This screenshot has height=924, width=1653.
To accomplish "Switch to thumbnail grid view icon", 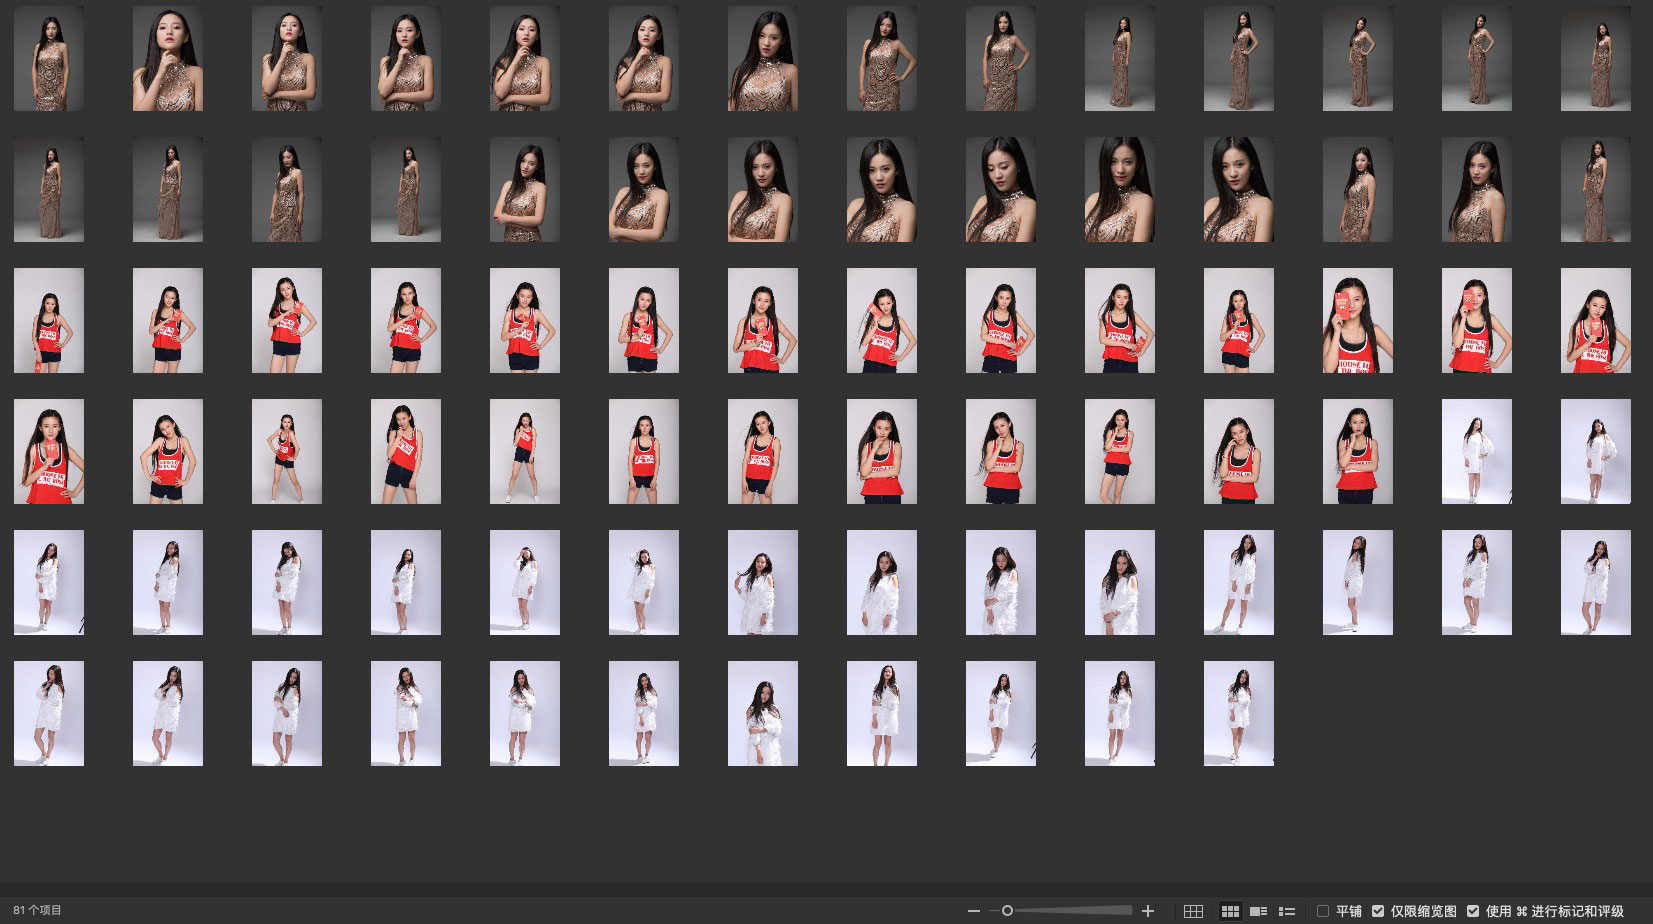I will pyautogui.click(x=1230, y=911).
